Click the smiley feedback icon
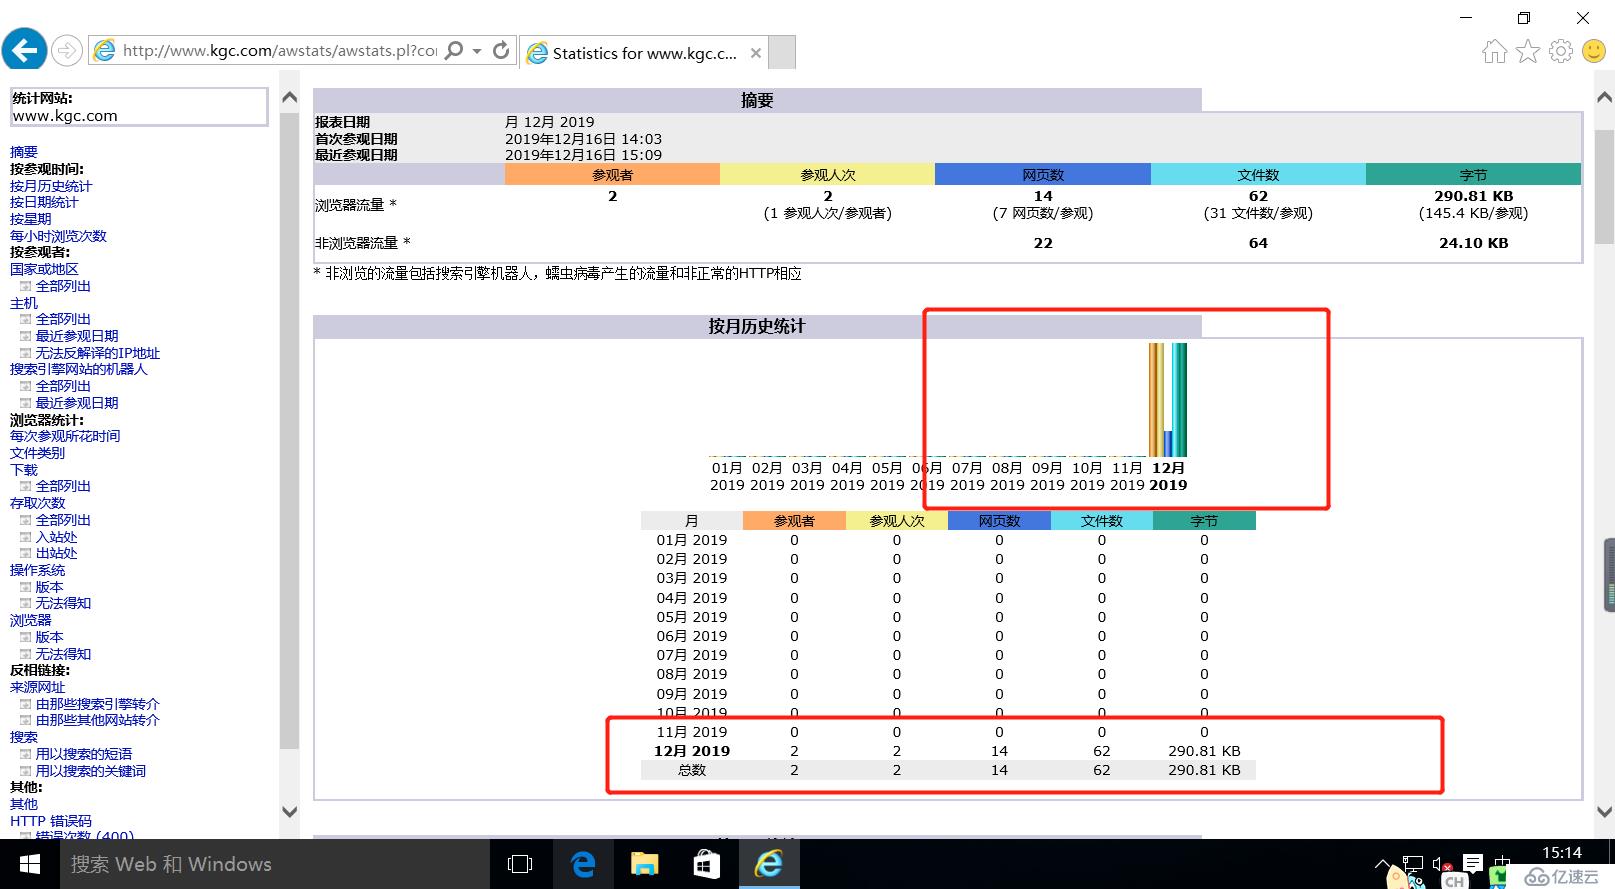 click(x=1594, y=51)
